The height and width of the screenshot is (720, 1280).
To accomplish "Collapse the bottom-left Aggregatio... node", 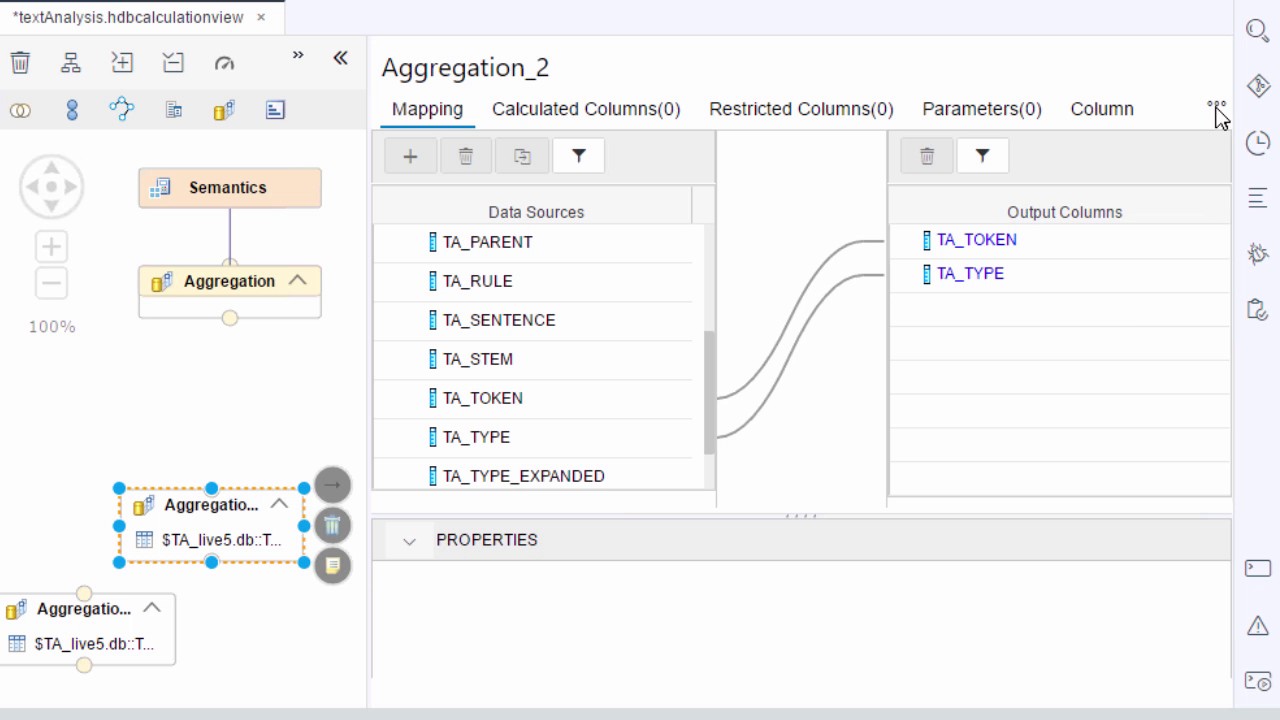I will (x=152, y=608).
